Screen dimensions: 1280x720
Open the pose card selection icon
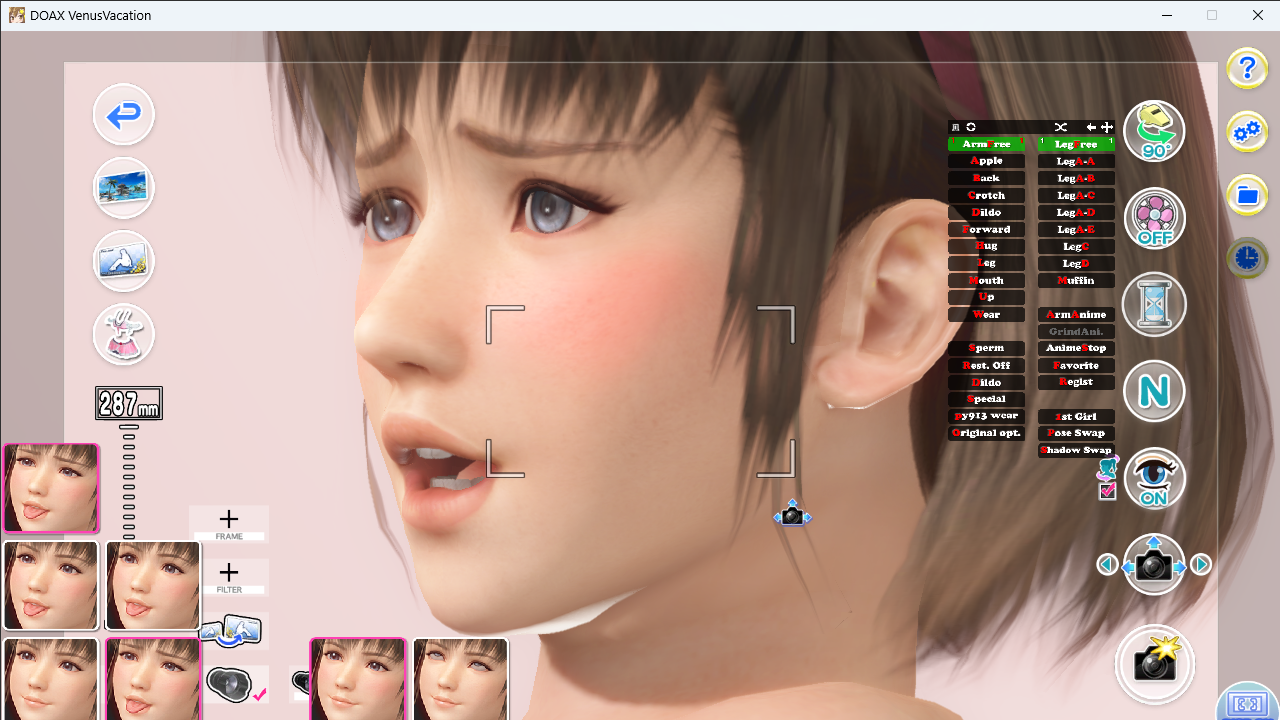[124, 260]
